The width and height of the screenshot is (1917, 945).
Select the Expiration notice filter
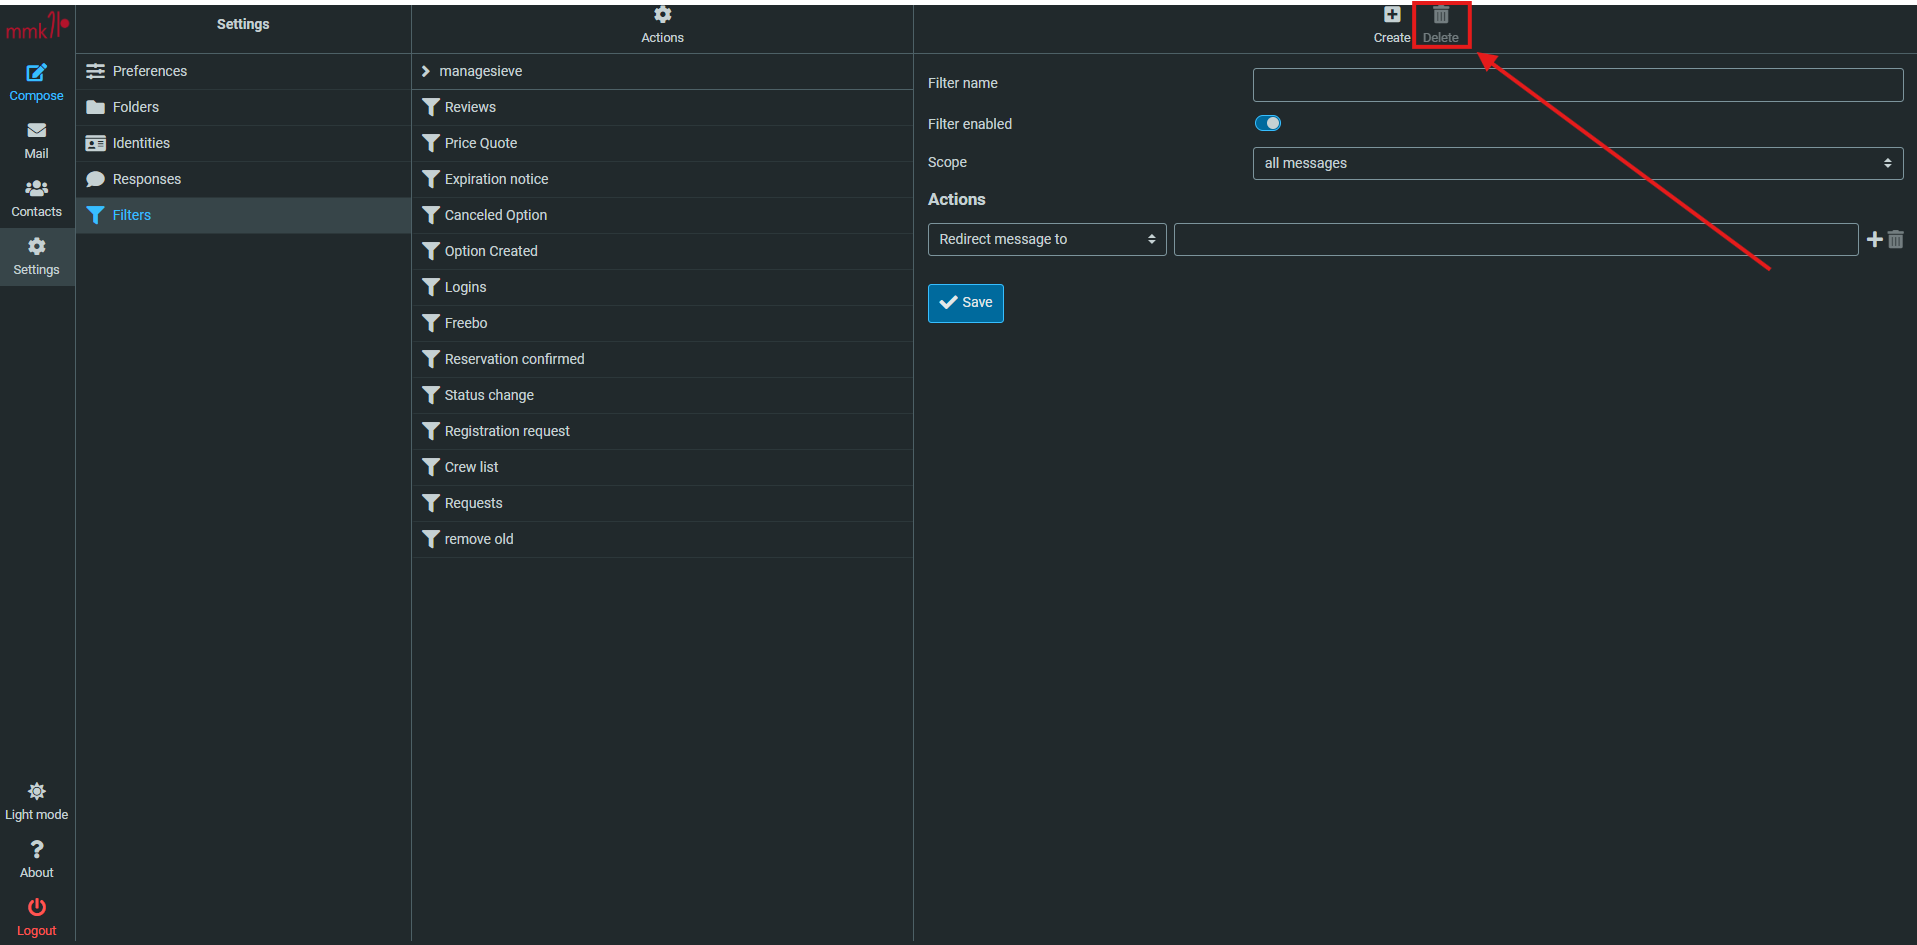pyautogui.click(x=662, y=179)
